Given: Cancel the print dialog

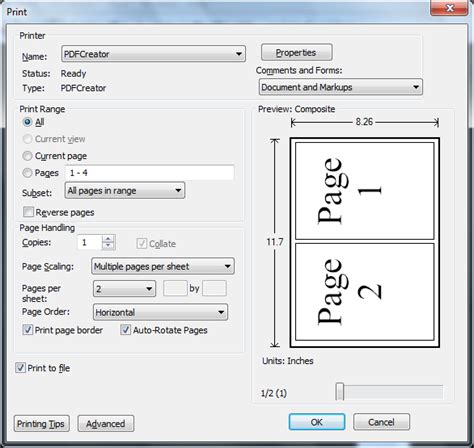Looking at the screenshot, I should [x=381, y=422].
